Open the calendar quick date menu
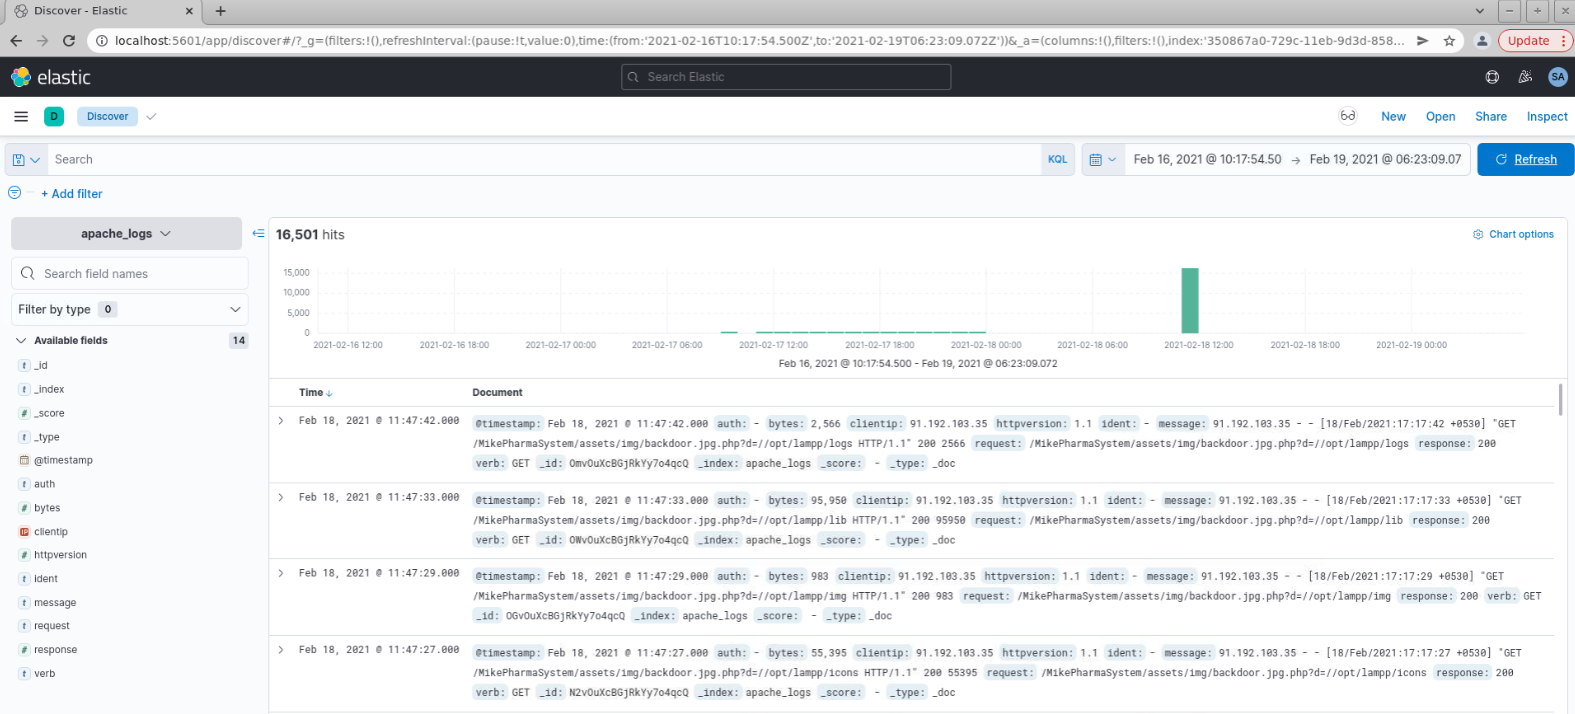The width and height of the screenshot is (1575, 714). point(1102,160)
